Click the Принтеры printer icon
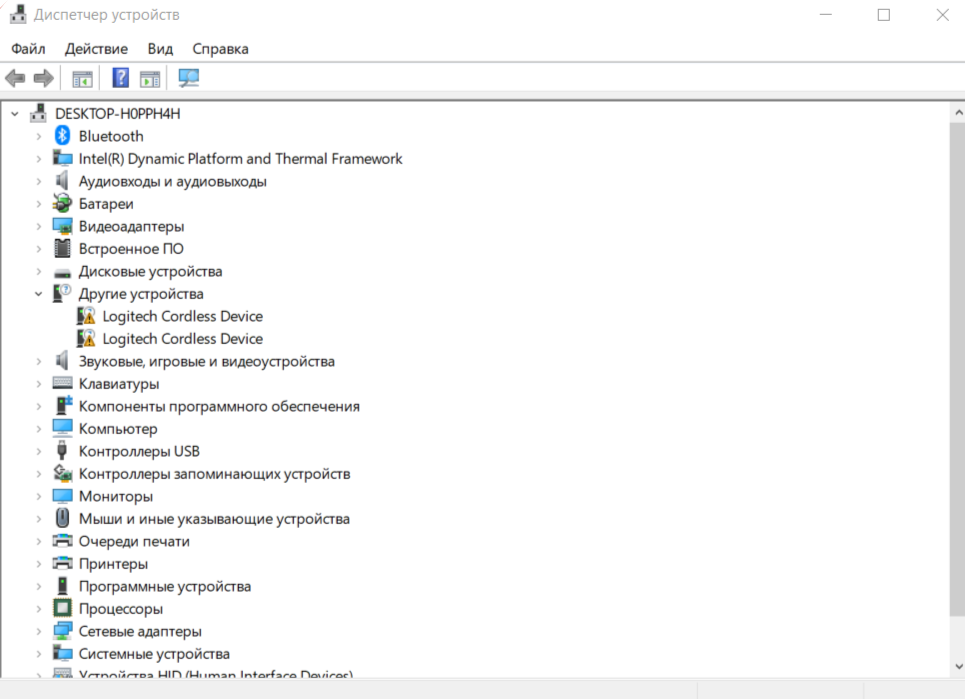The height and width of the screenshot is (699, 965). pos(63,564)
